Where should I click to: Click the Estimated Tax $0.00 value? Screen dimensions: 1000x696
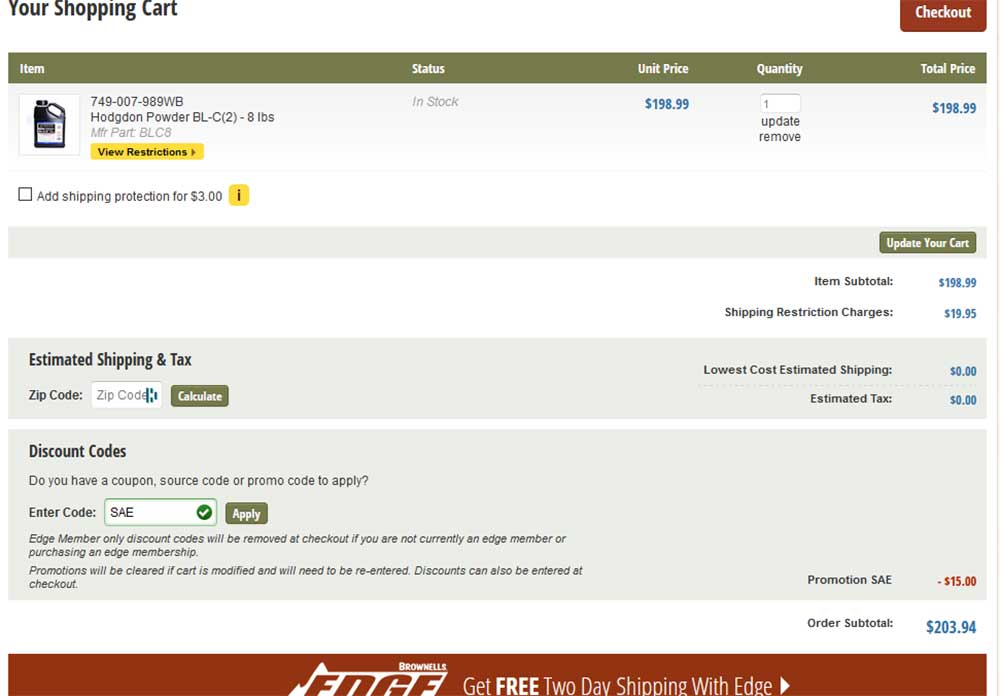point(962,400)
